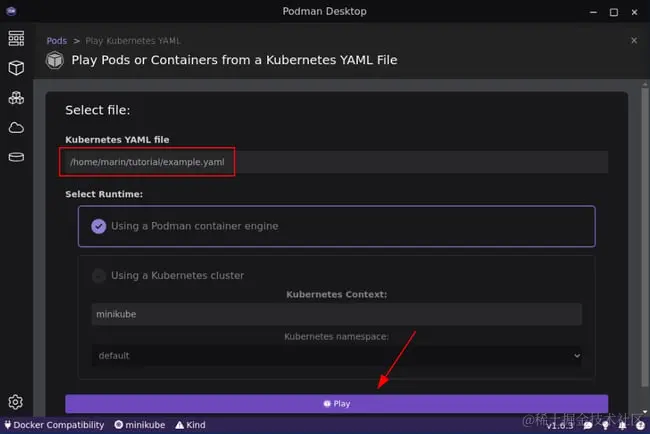650x434 pixels.
Task: Click minikube status bar item
Action: pyautogui.click(x=140, y=425)
